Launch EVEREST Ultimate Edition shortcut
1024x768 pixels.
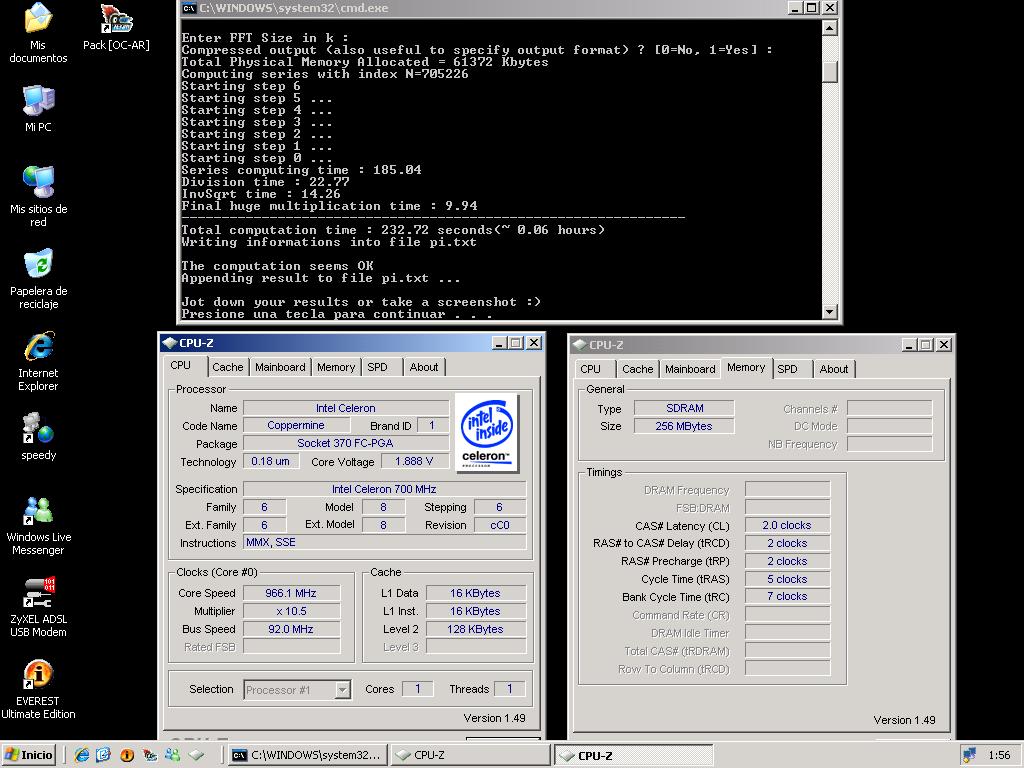(39, 690)
